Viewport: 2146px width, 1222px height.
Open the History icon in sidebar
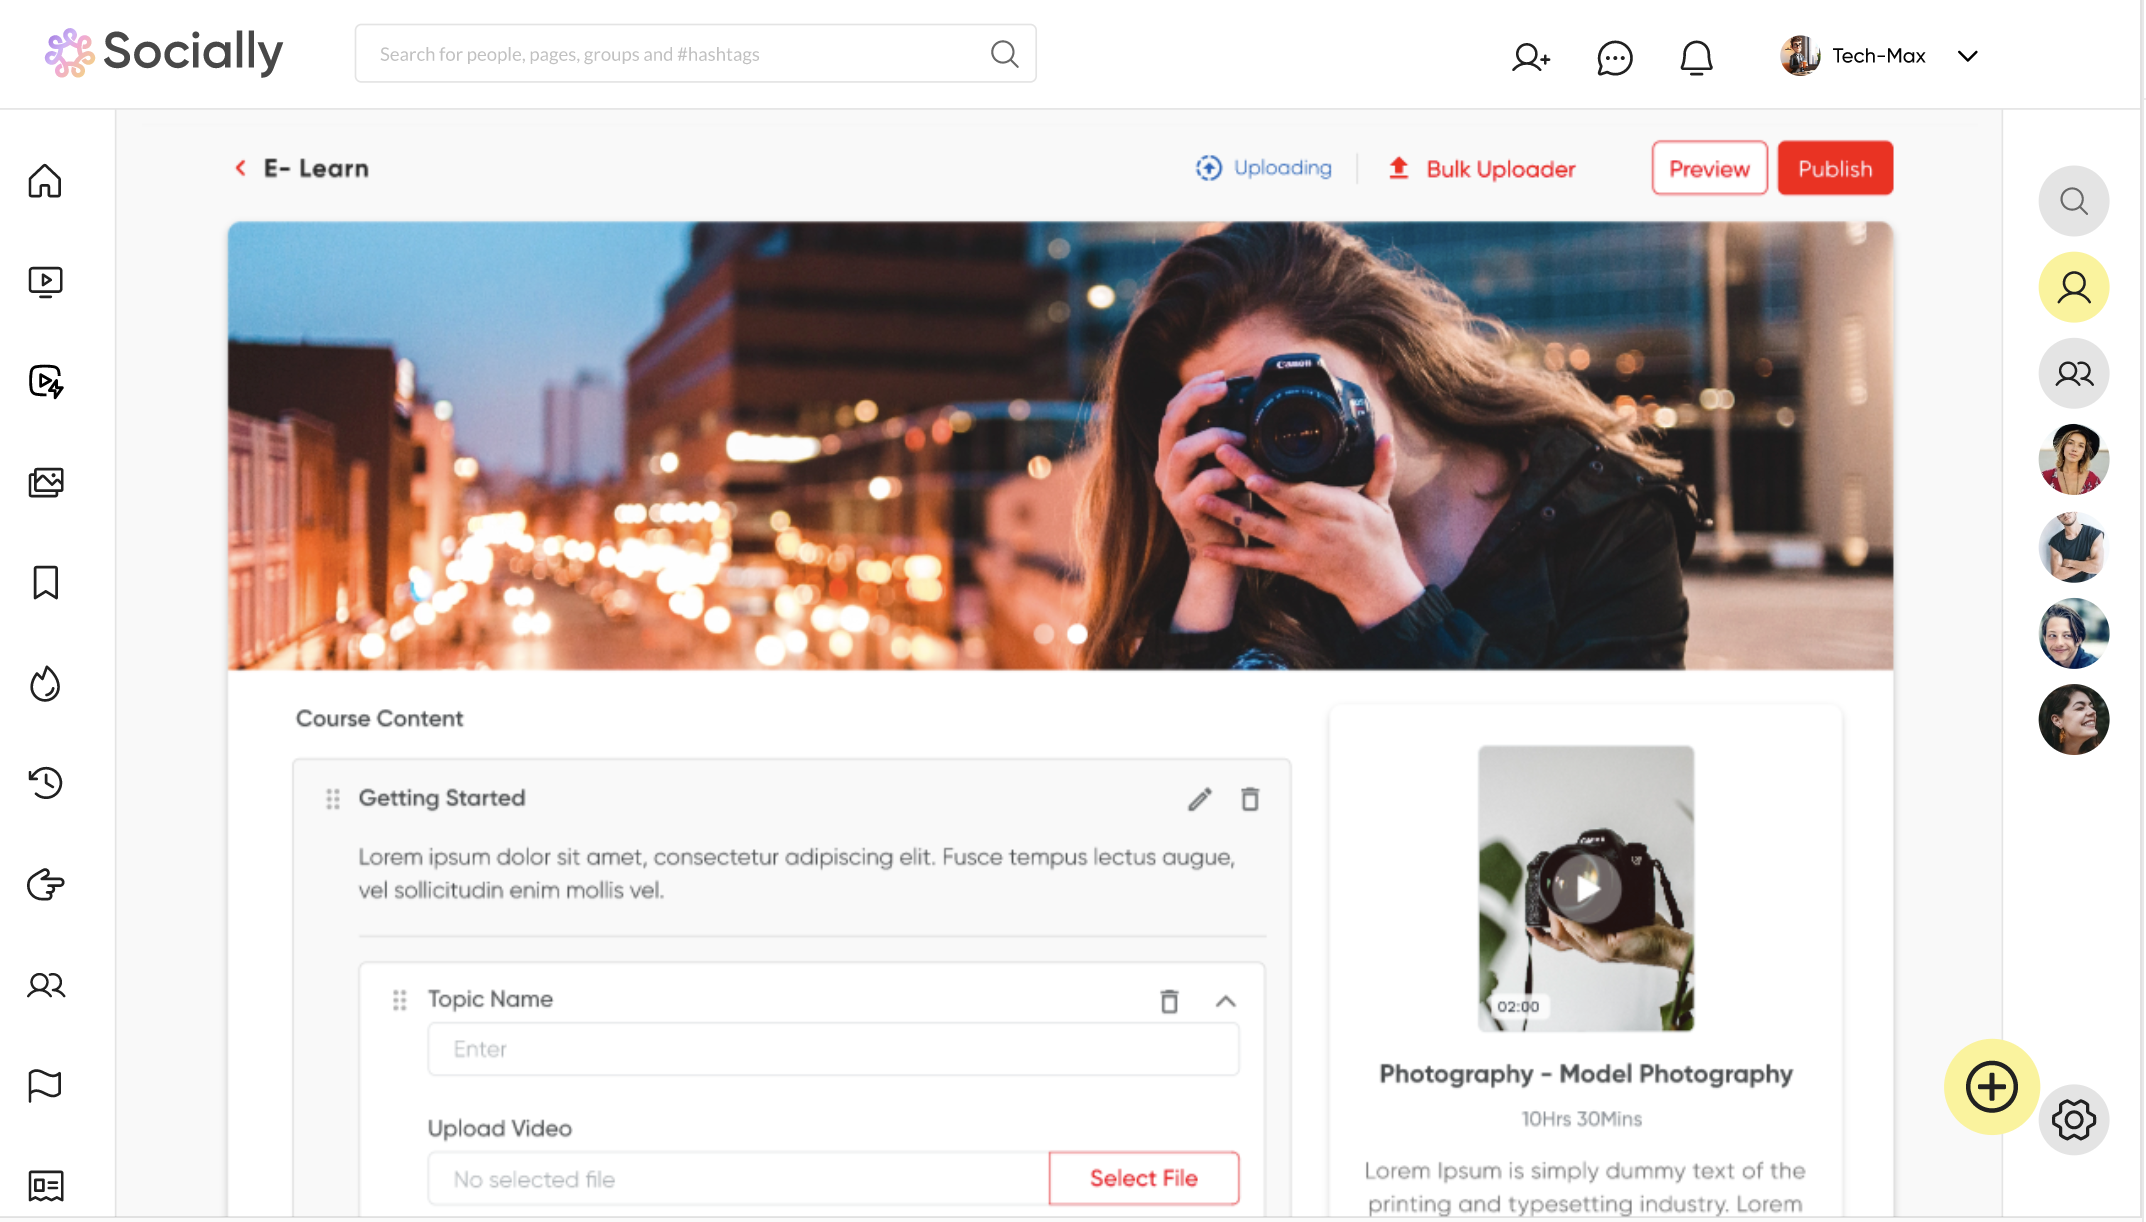(45, 783)
